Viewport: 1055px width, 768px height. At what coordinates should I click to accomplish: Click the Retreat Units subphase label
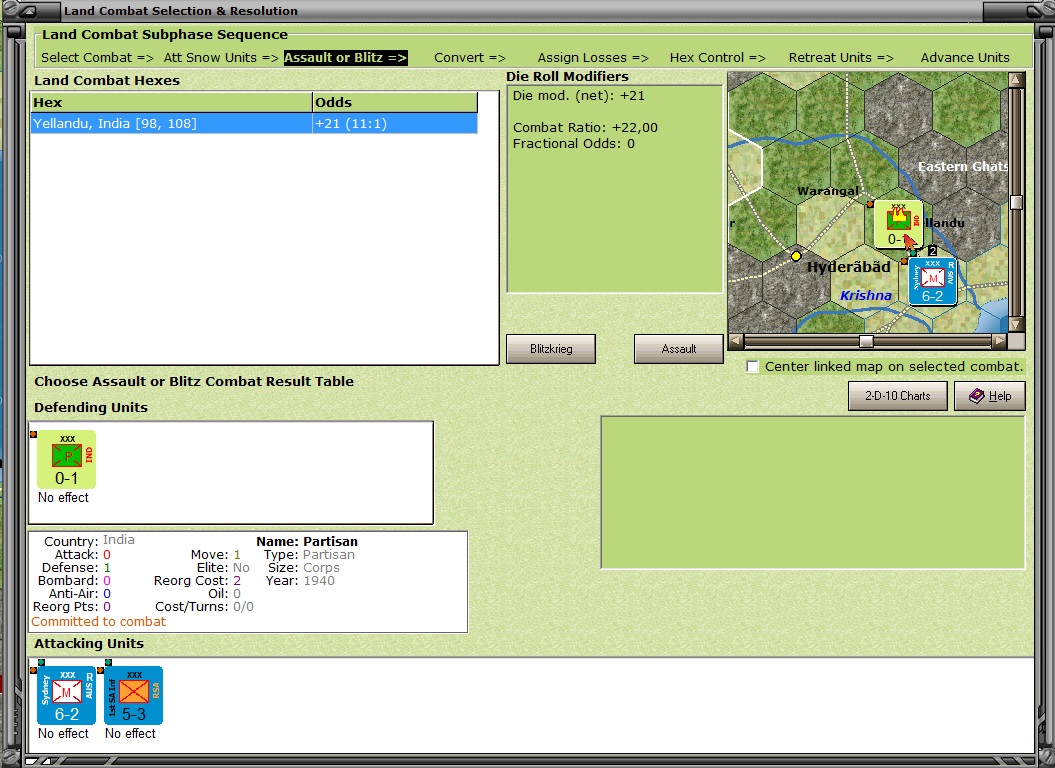841,58
